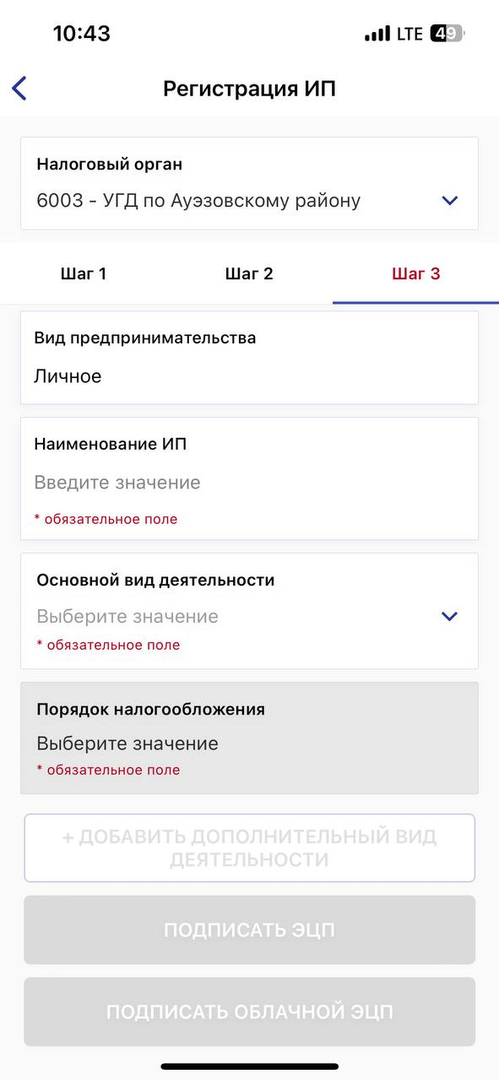The width and height of the screenshot is (499, 1080).
Task: Select the Шаг 3 tab
Action: click(x=416, y=274)
